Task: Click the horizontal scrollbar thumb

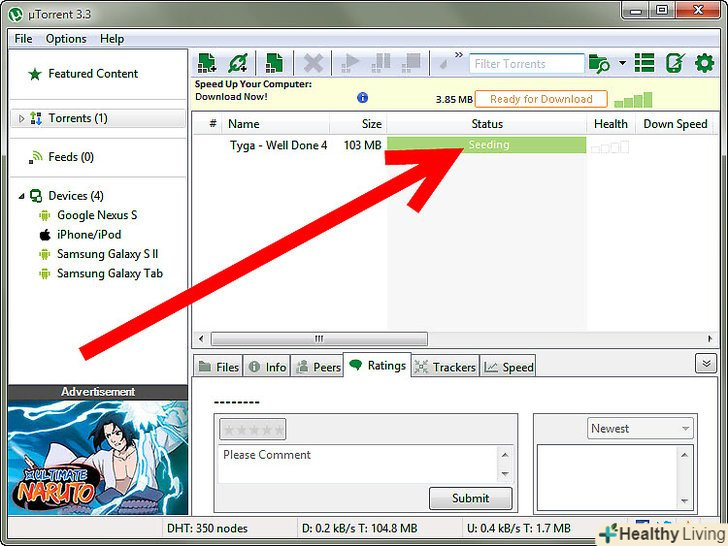Action: (x=319, y=338)
